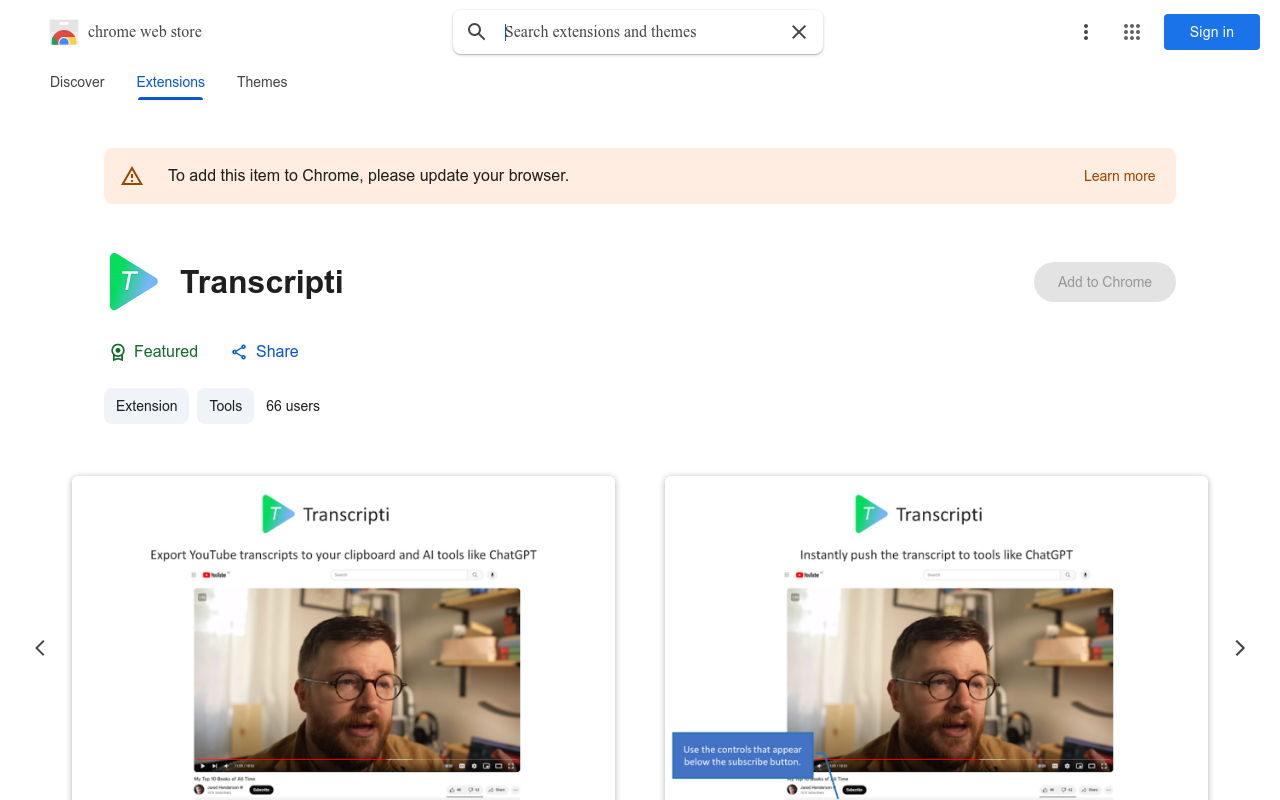
Task: Click the Sign in button
Action: pos(1212,32)
